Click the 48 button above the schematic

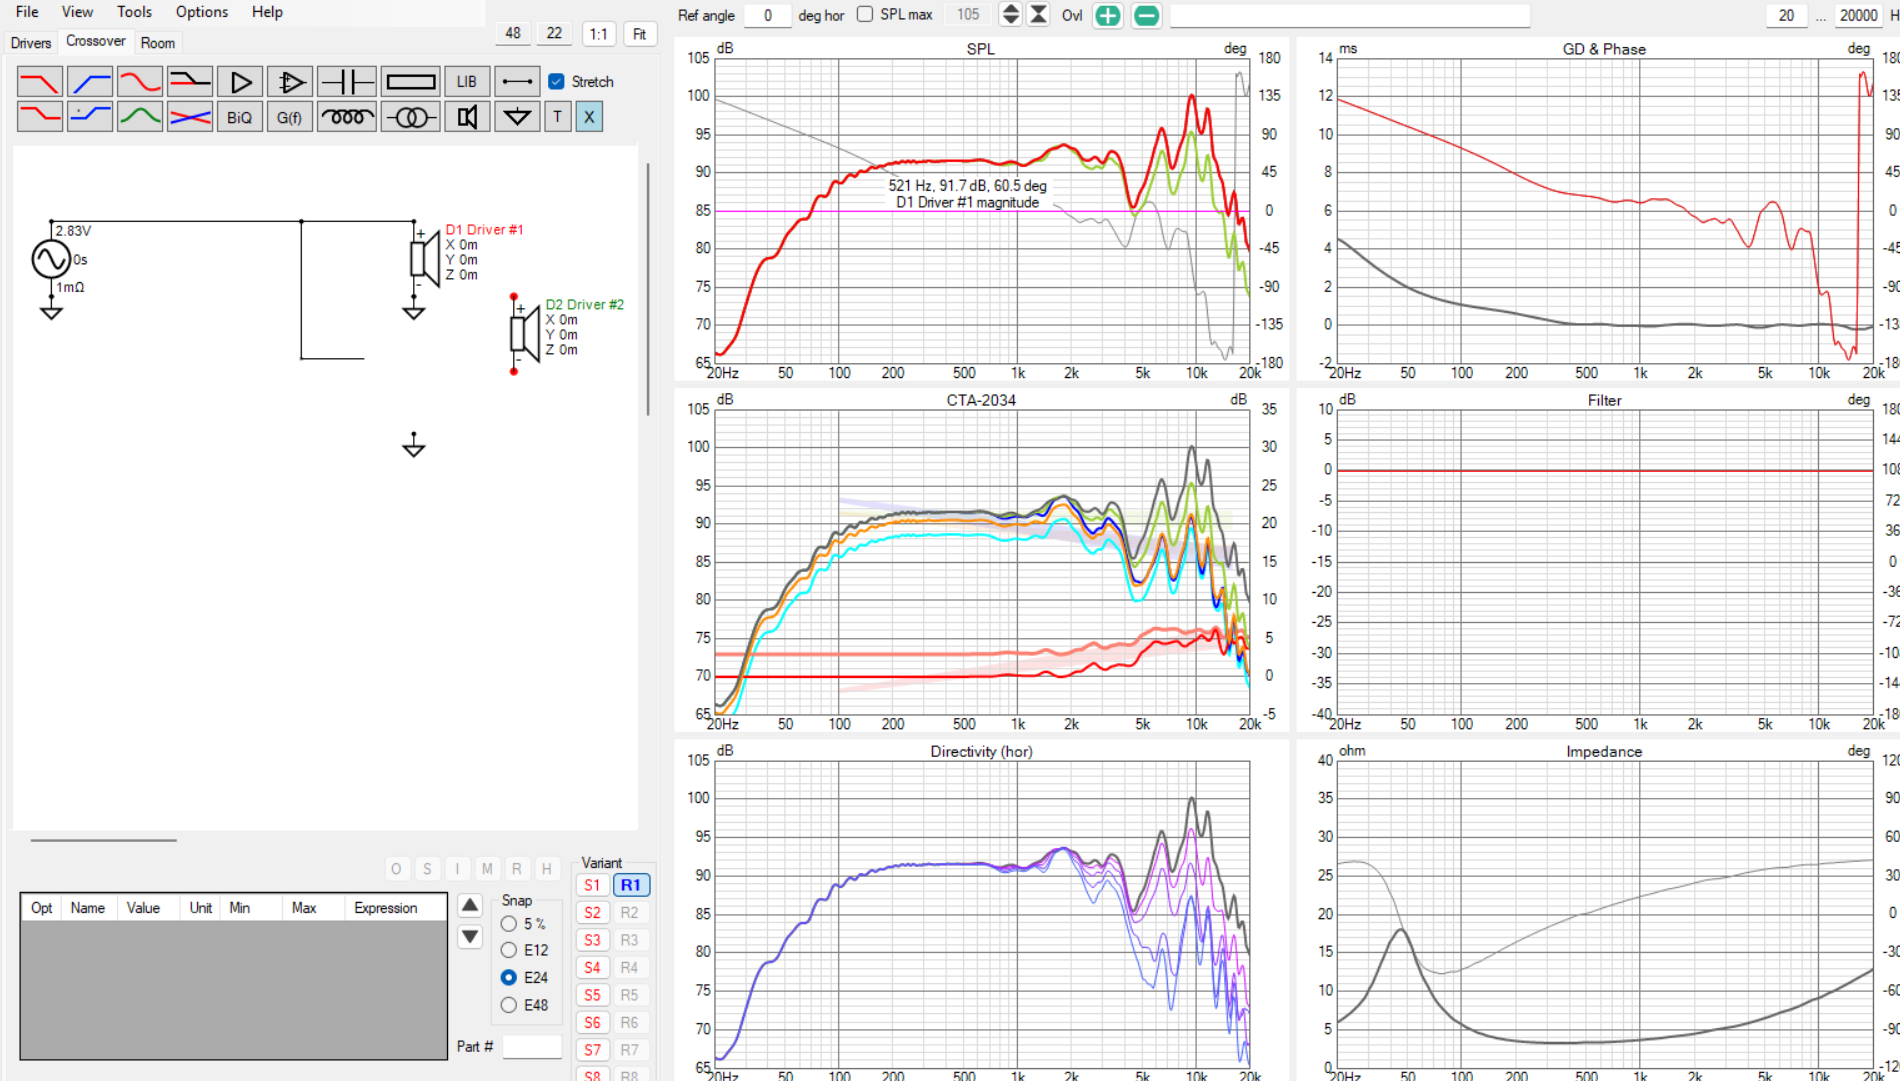[513, 33]
